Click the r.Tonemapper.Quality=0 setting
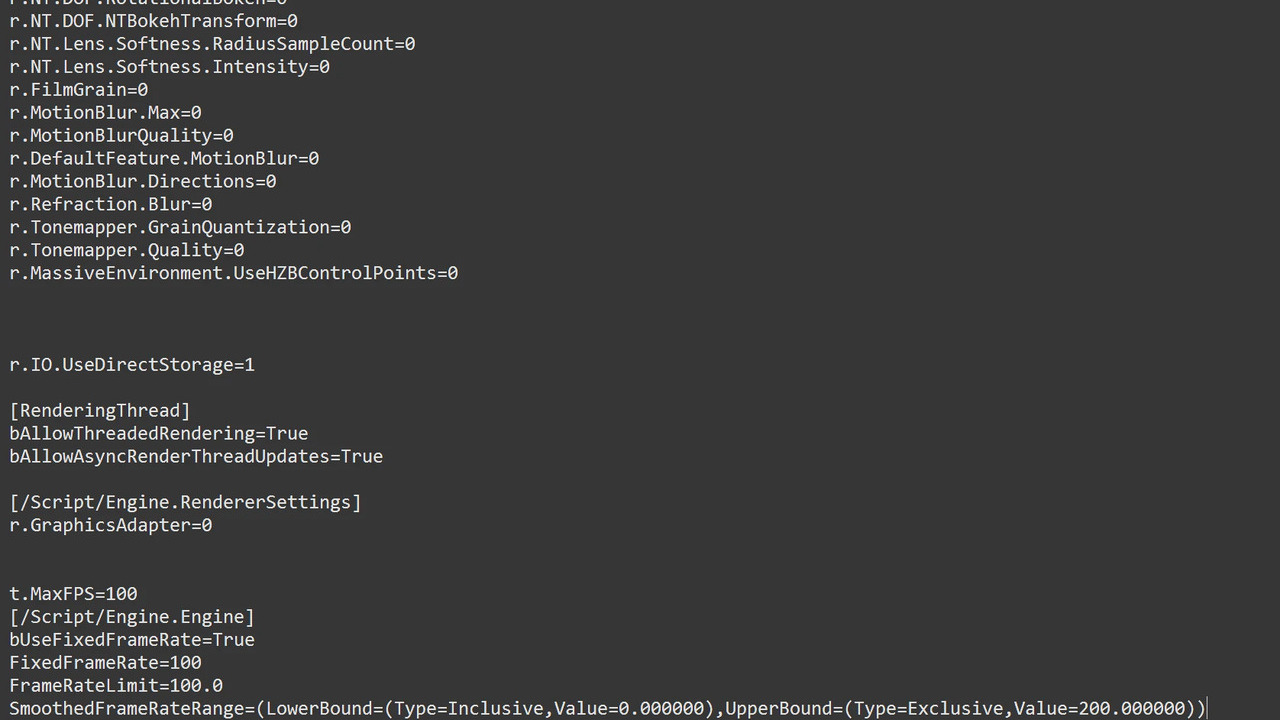Screen dimensions: 1280x720 tap(127, 251)
